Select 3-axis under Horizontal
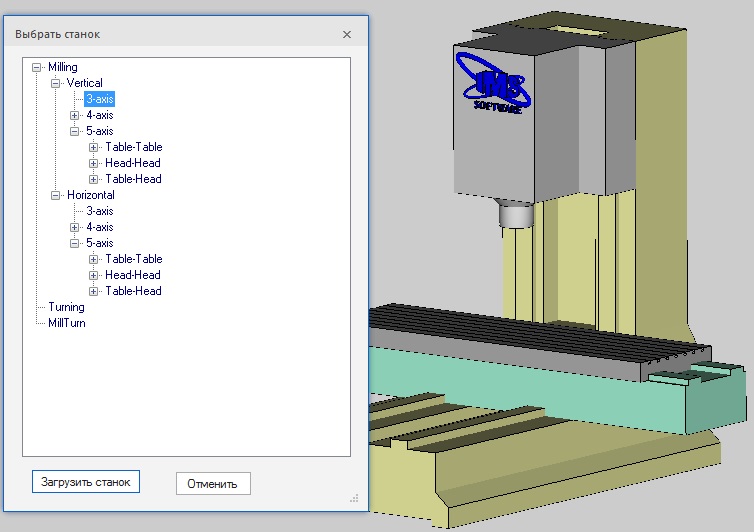The height and width of the screenshot is (532, 754). pyautogui.click(x=99, y=211)
